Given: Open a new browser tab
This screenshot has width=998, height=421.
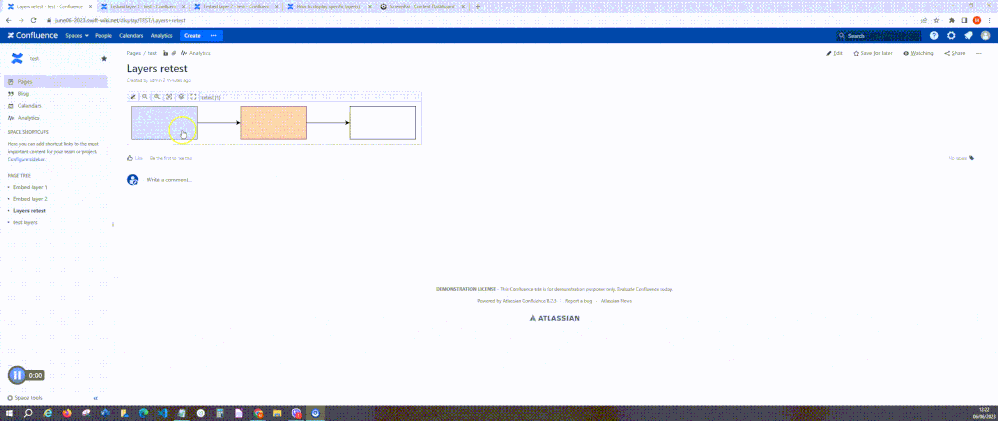Looking at the screenshot, I should pos(477,6).
